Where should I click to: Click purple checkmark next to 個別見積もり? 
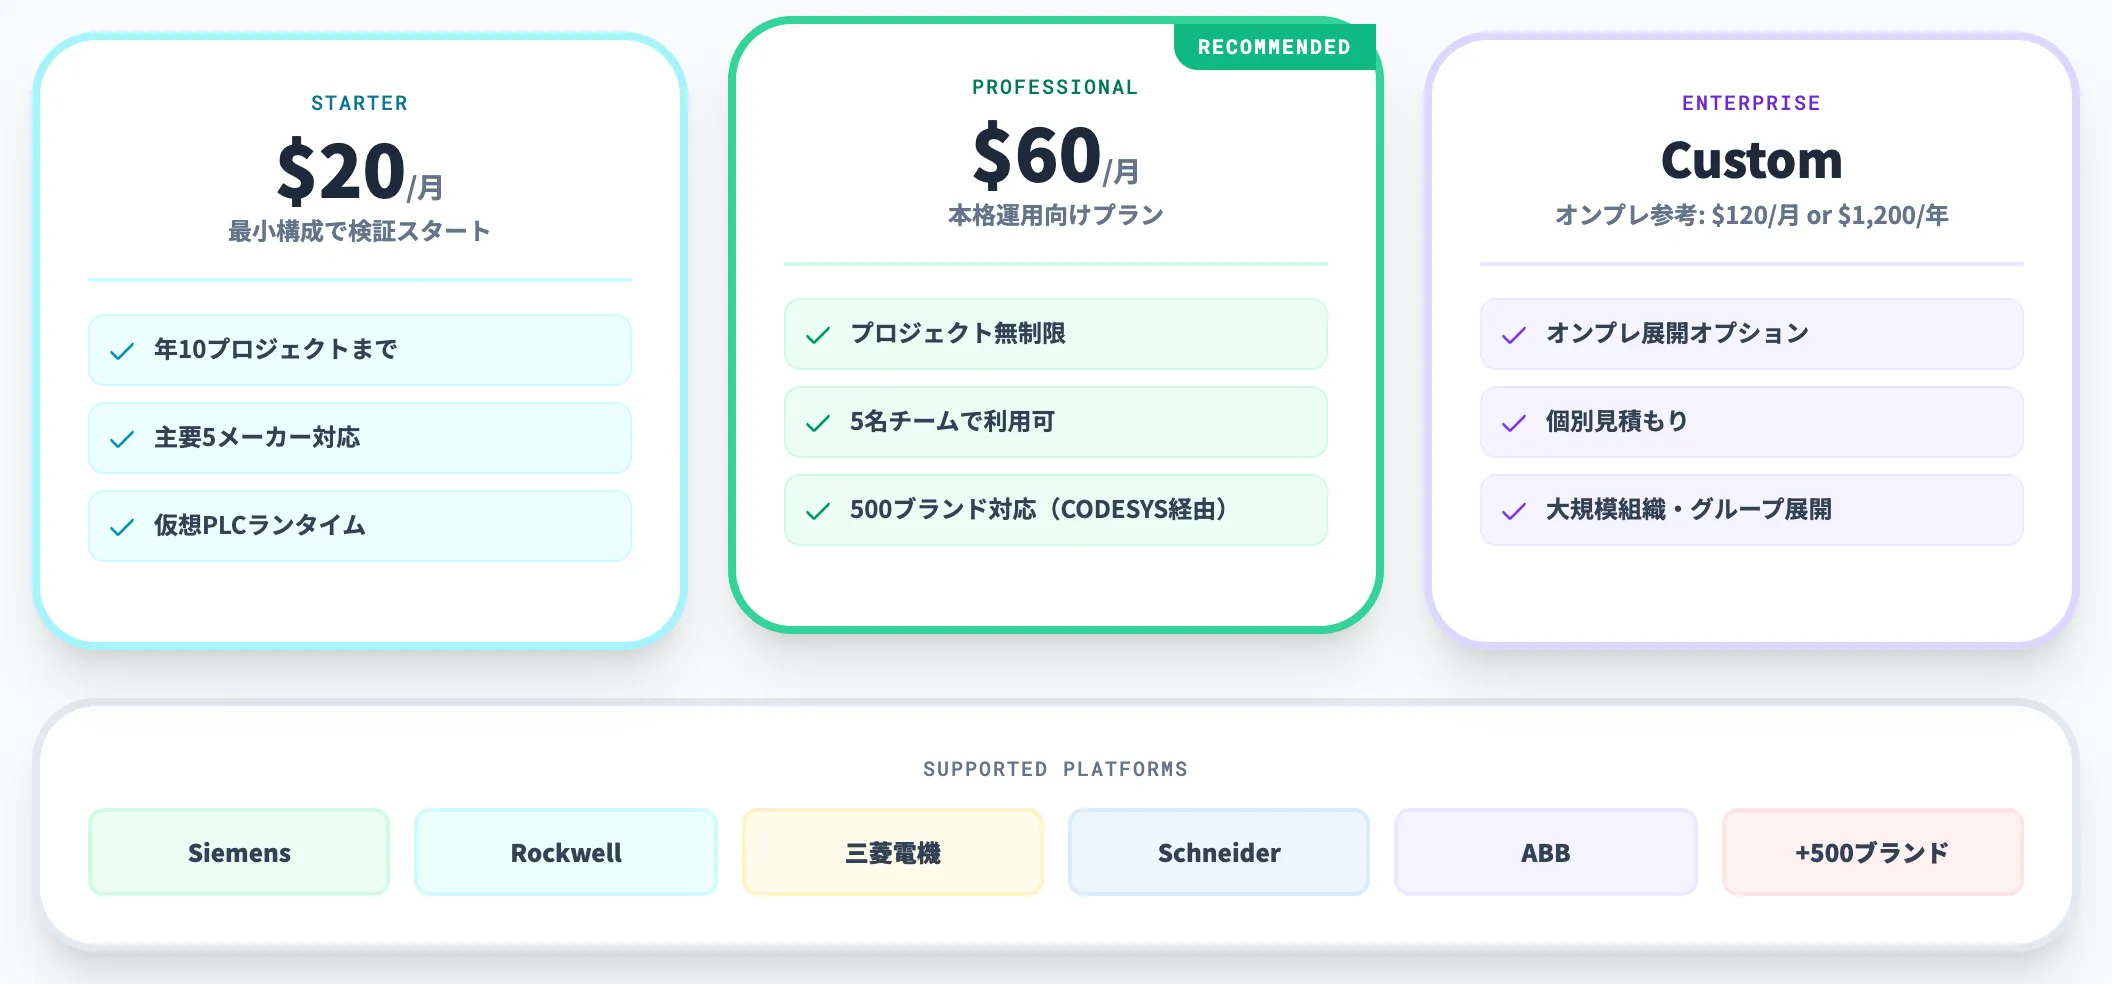click(x=1514, y=423)
